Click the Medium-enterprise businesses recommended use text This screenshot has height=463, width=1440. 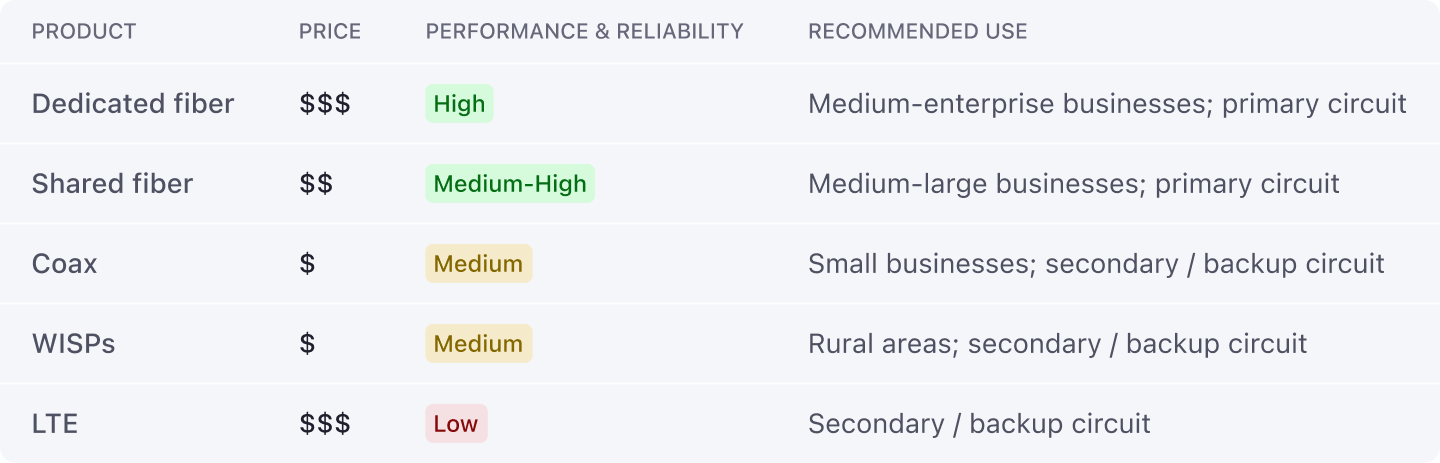1108,104
